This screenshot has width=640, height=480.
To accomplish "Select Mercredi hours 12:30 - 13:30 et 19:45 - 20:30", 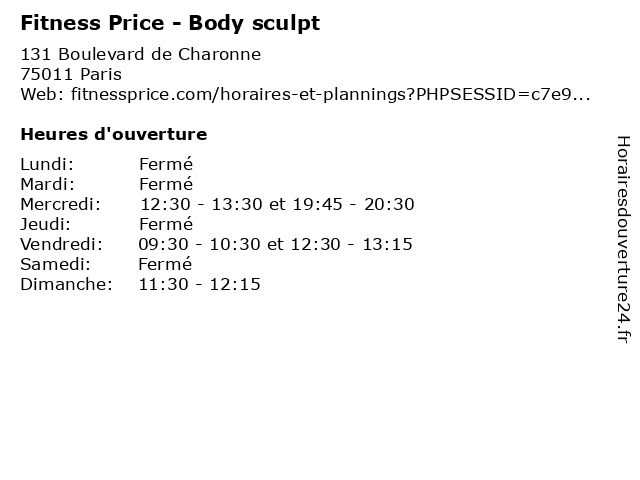I will pos(276,204).
